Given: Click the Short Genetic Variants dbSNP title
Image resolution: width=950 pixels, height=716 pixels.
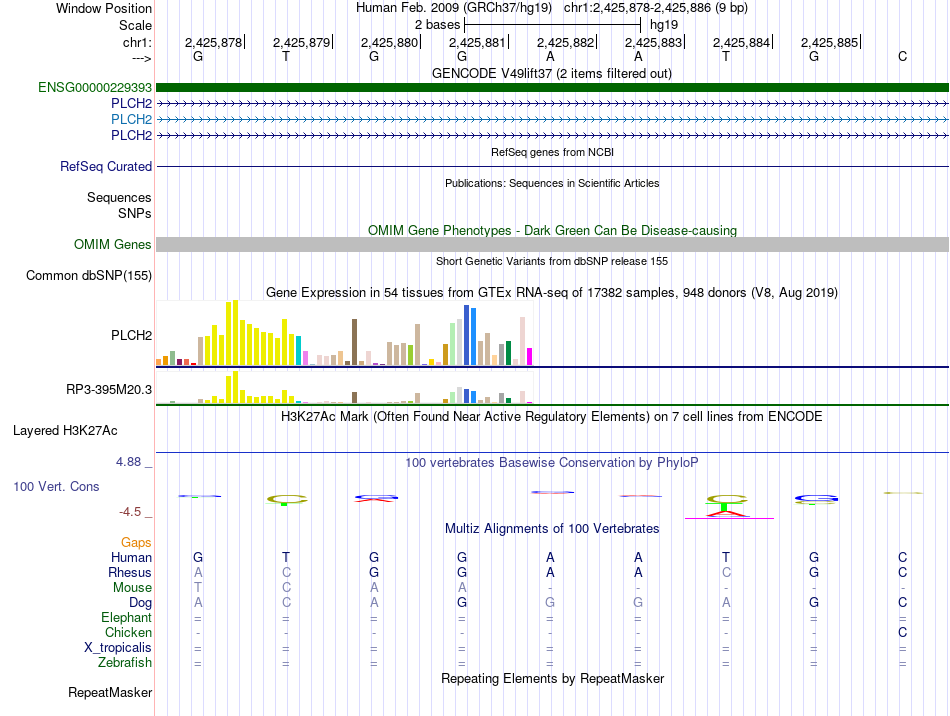Looking at the screenshot, I should coord(552,261).
